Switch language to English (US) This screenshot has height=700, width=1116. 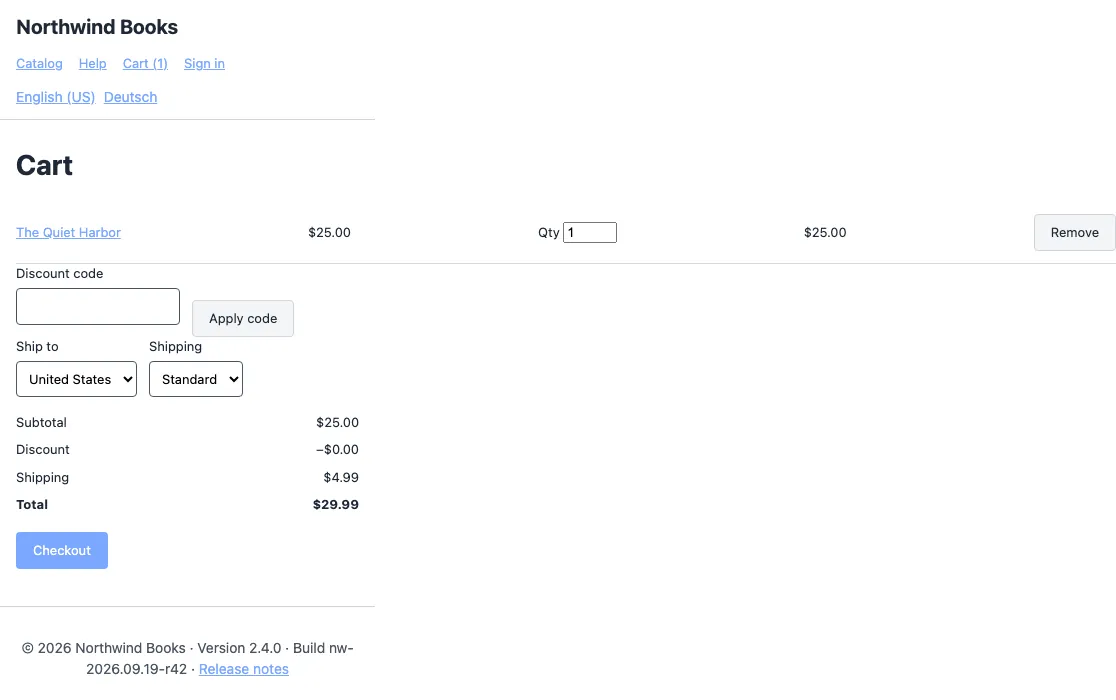point(56,97)
